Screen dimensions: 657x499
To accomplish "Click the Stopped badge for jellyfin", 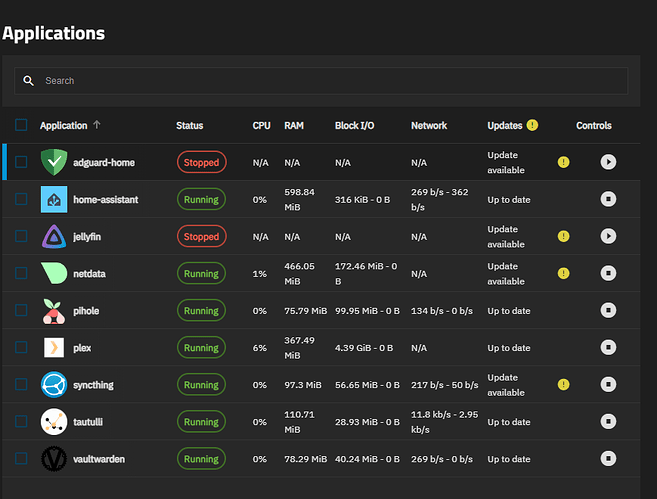I will pyautogui.click(x=202, y=236).
